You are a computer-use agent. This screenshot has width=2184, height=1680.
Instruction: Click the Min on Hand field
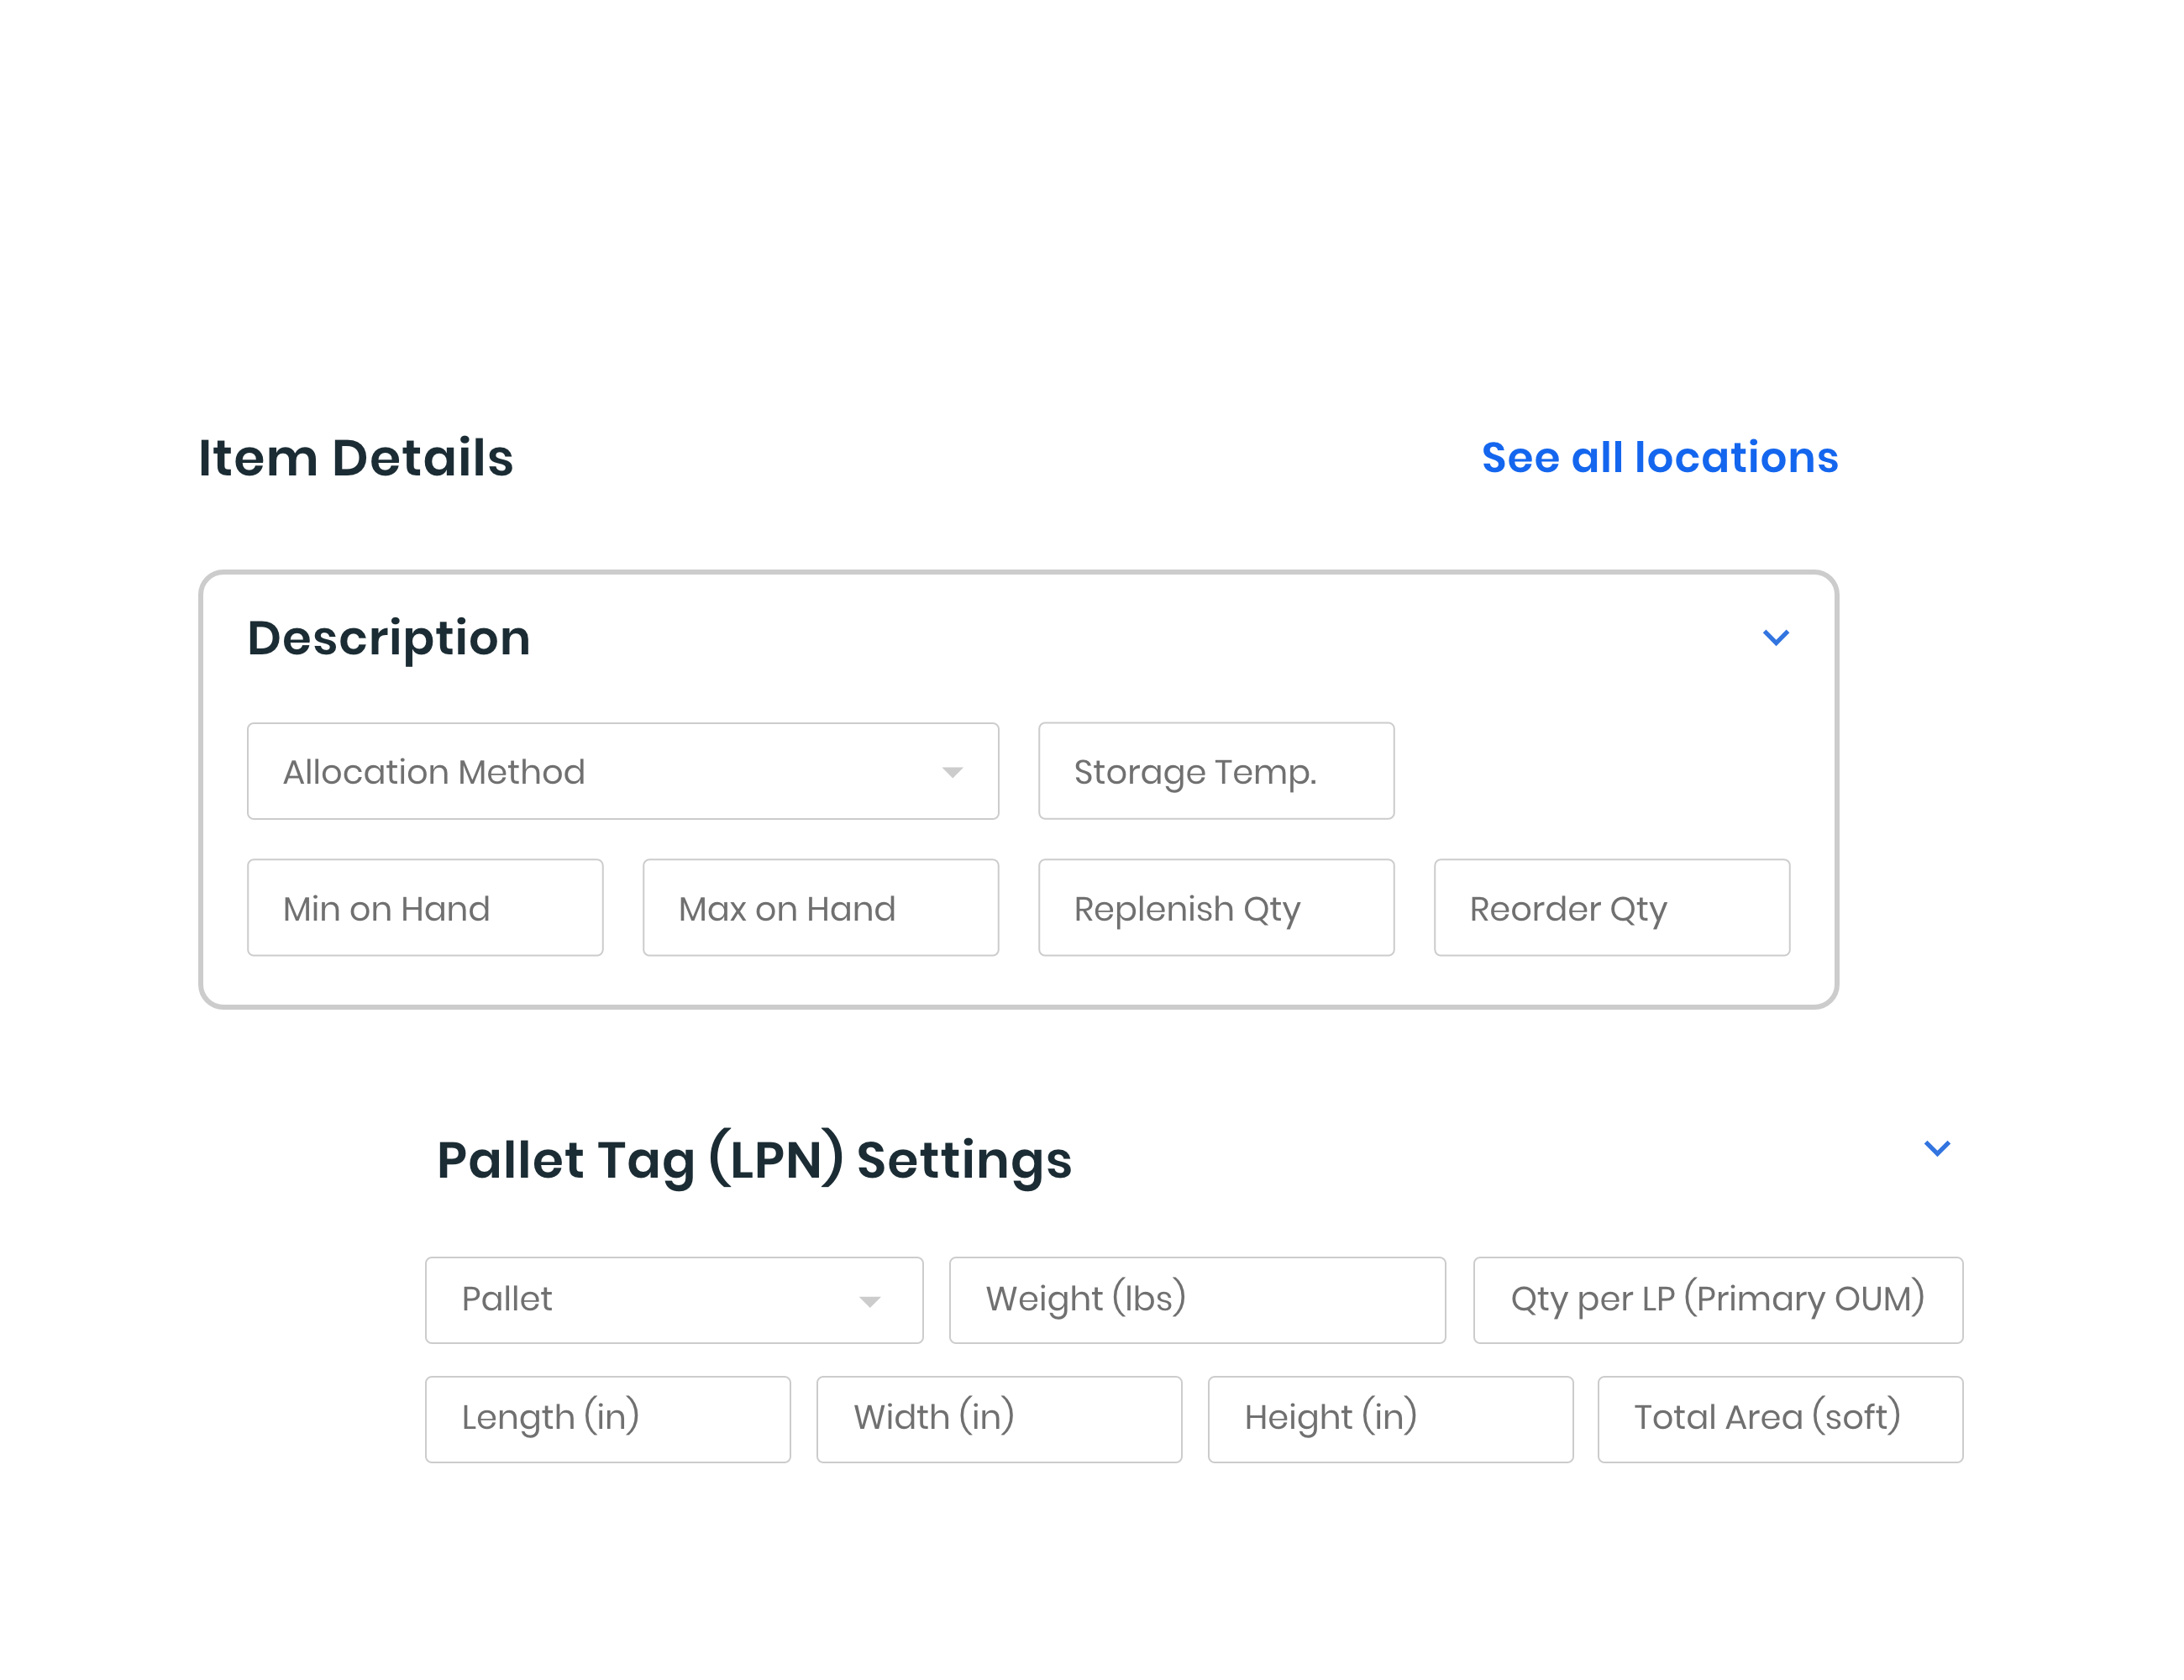[425, 908]
